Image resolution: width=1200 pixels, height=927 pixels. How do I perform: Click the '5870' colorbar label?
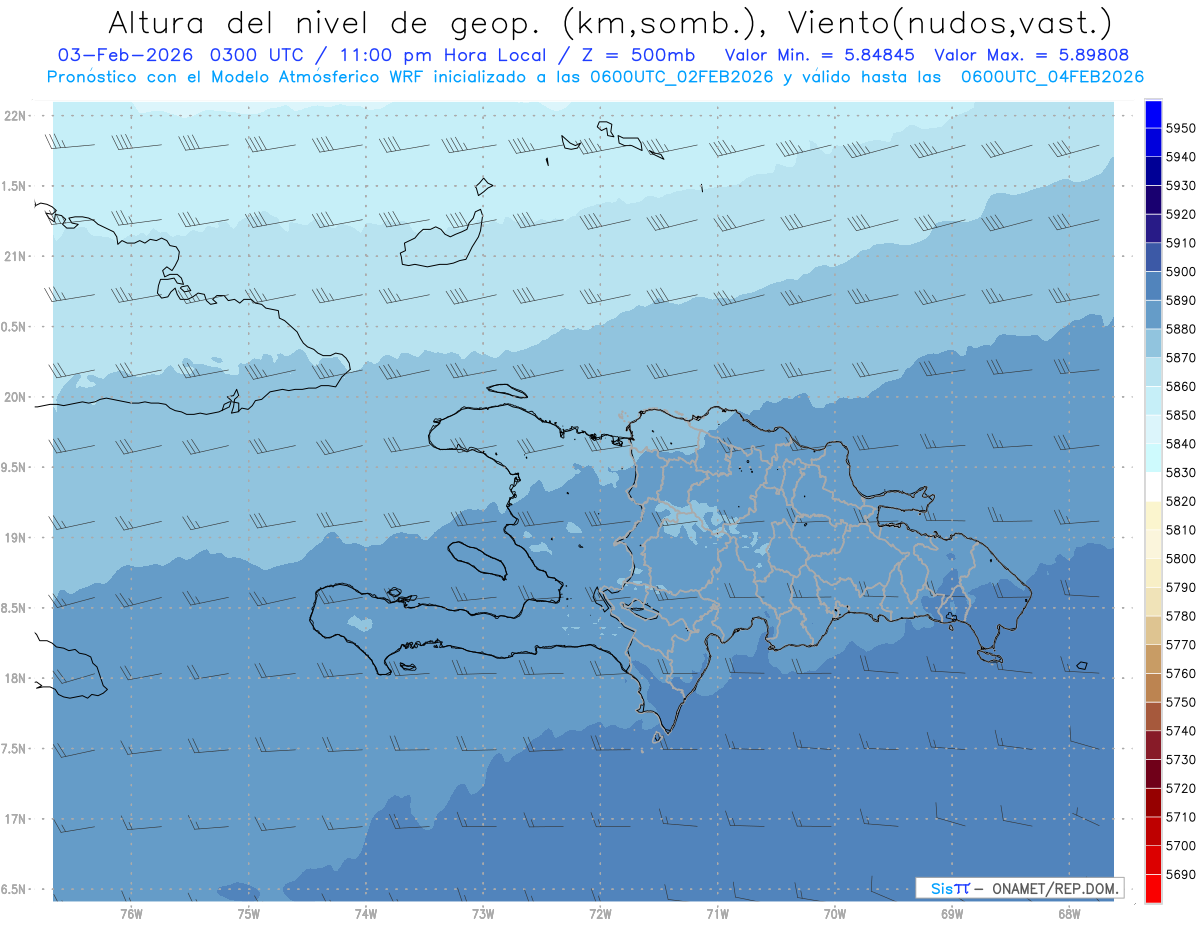(x=1180, y=357)
